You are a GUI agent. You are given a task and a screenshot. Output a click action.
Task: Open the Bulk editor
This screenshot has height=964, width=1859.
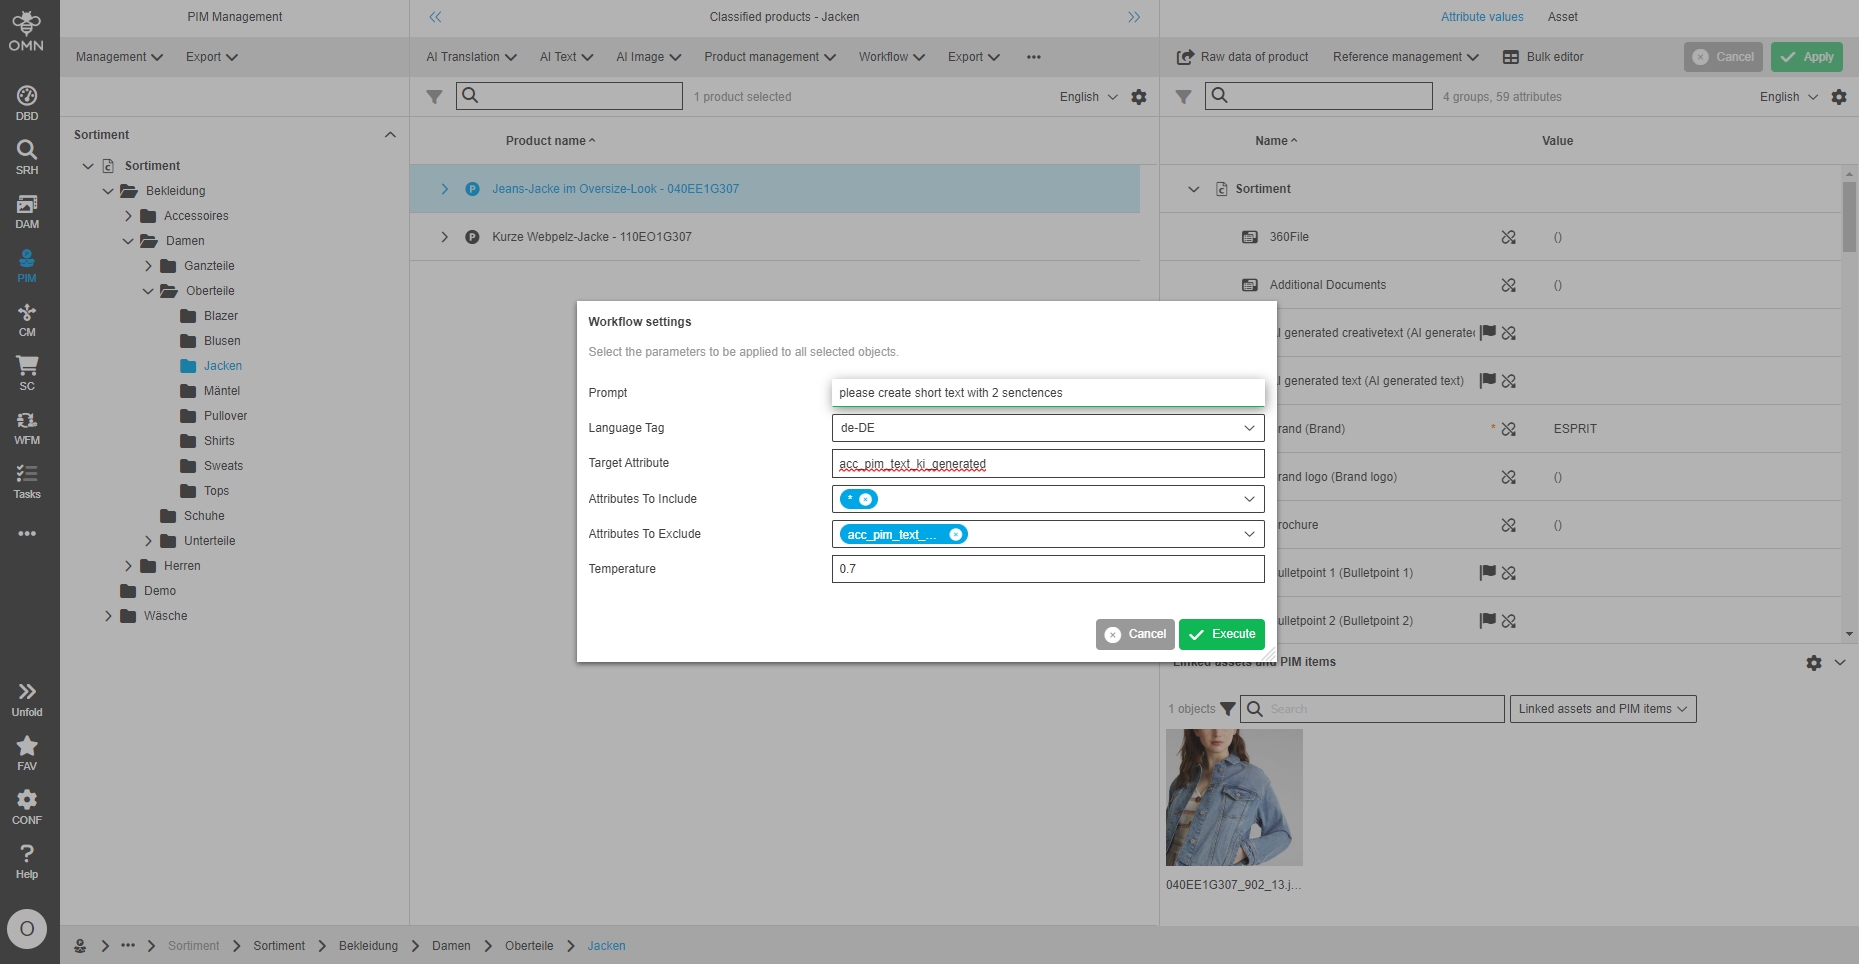(x=1543, y=57)
